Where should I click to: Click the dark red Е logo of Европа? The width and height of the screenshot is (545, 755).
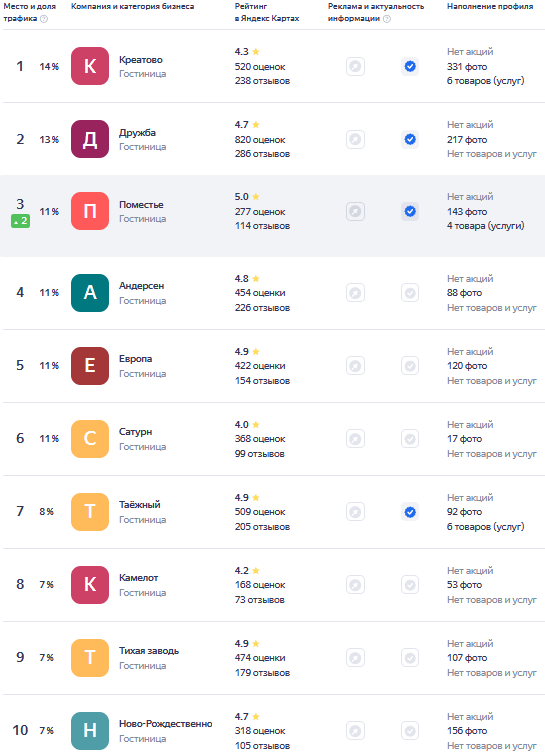click(x=90, y=365)
